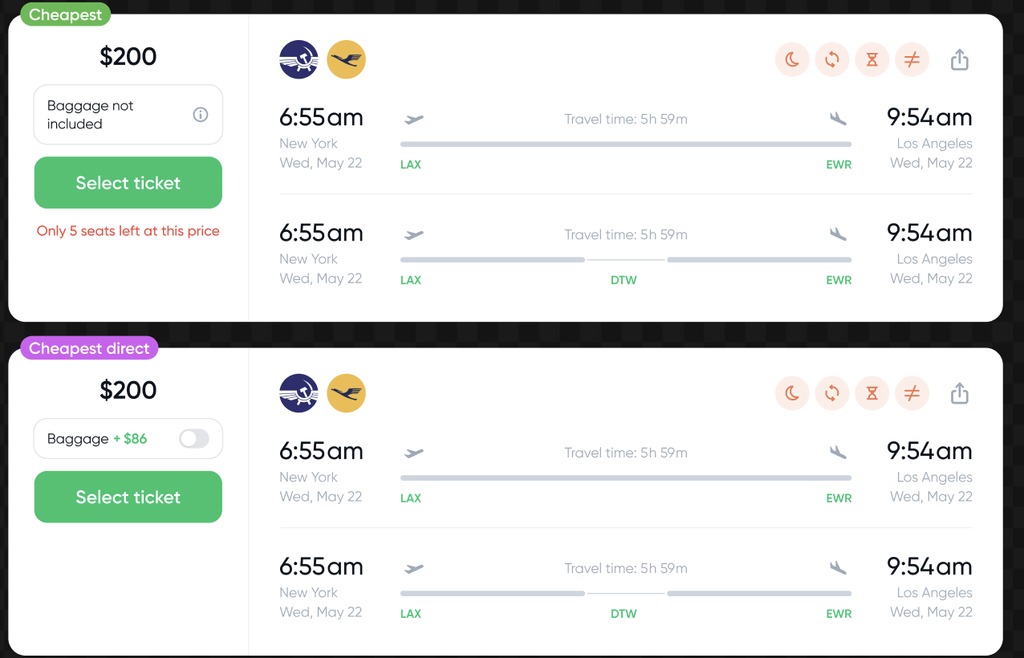
Task: Click the hourglass icon in Cheapest direct card
Action: point(872,394)
